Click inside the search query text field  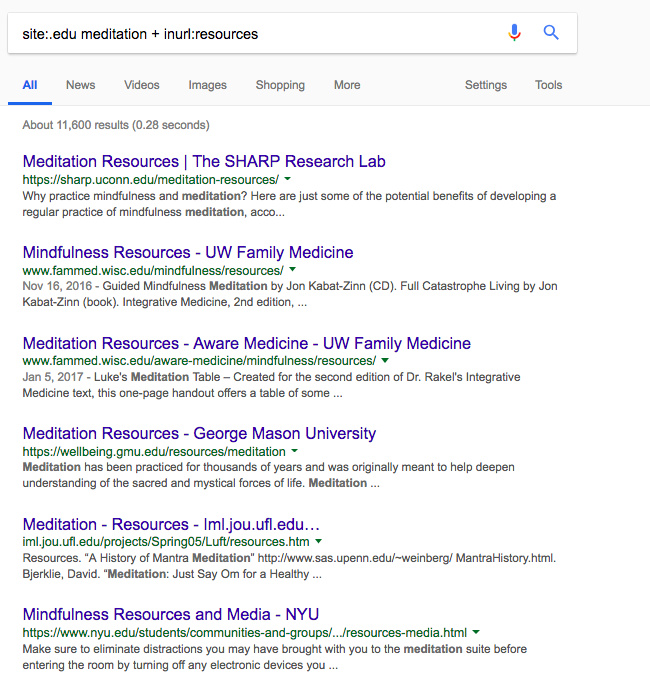point(250,34)
